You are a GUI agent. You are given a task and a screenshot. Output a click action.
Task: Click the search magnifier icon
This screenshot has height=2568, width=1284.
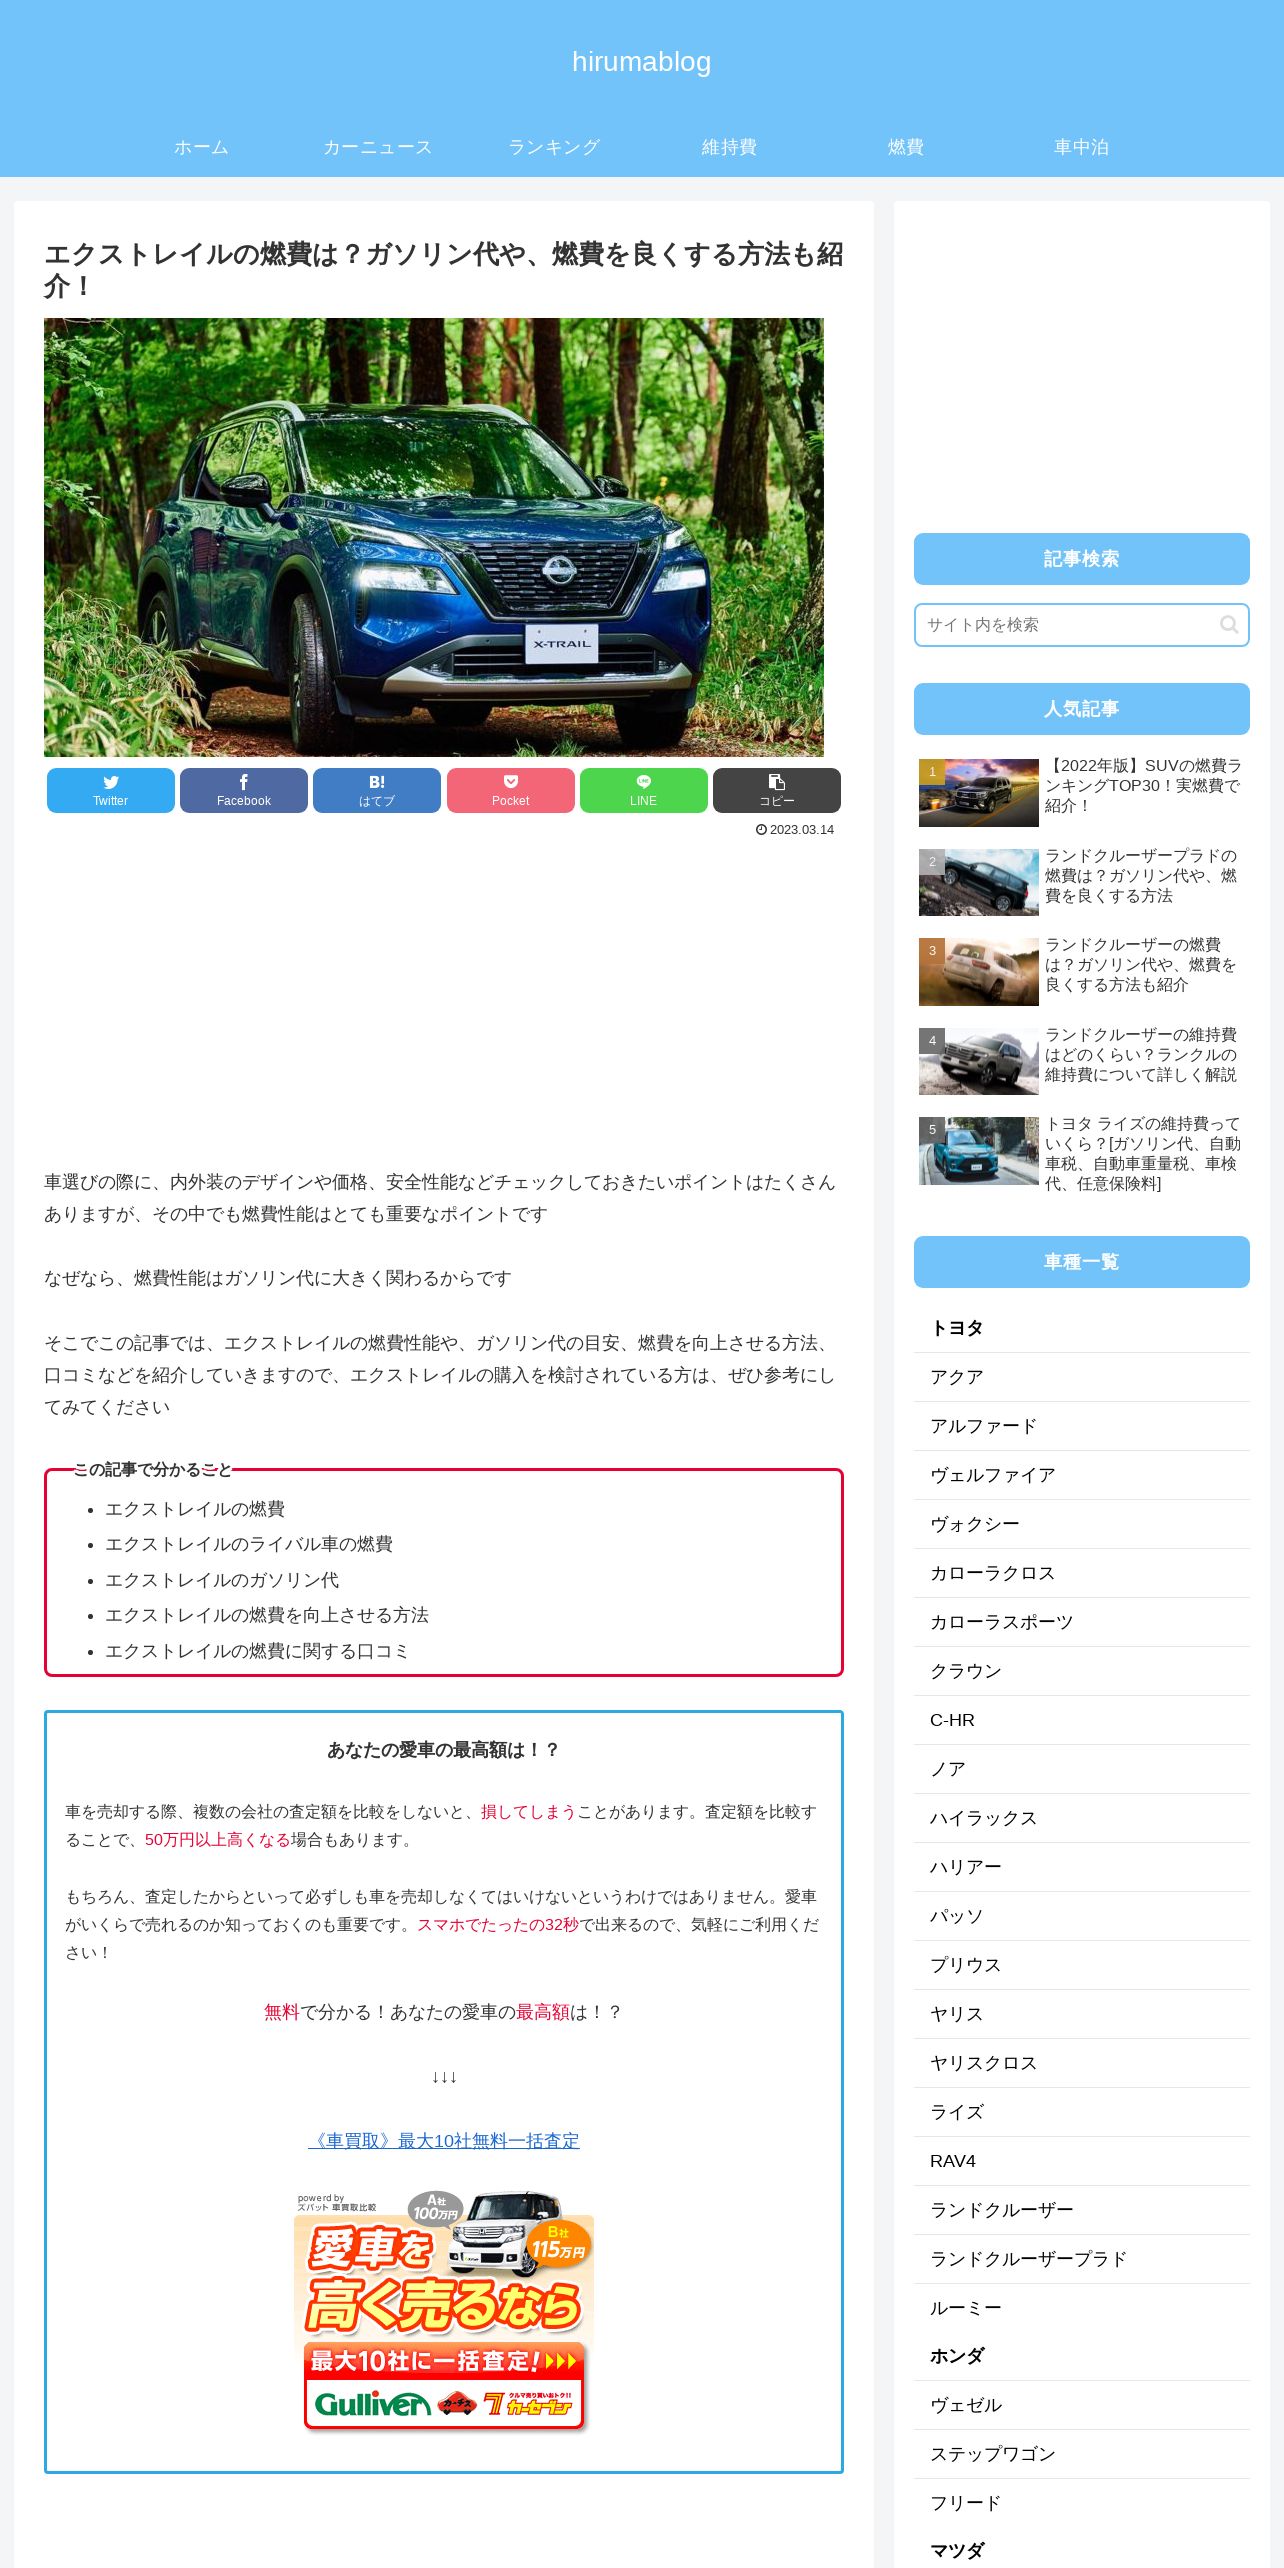pyautogui.click(x=1229, y=625)
